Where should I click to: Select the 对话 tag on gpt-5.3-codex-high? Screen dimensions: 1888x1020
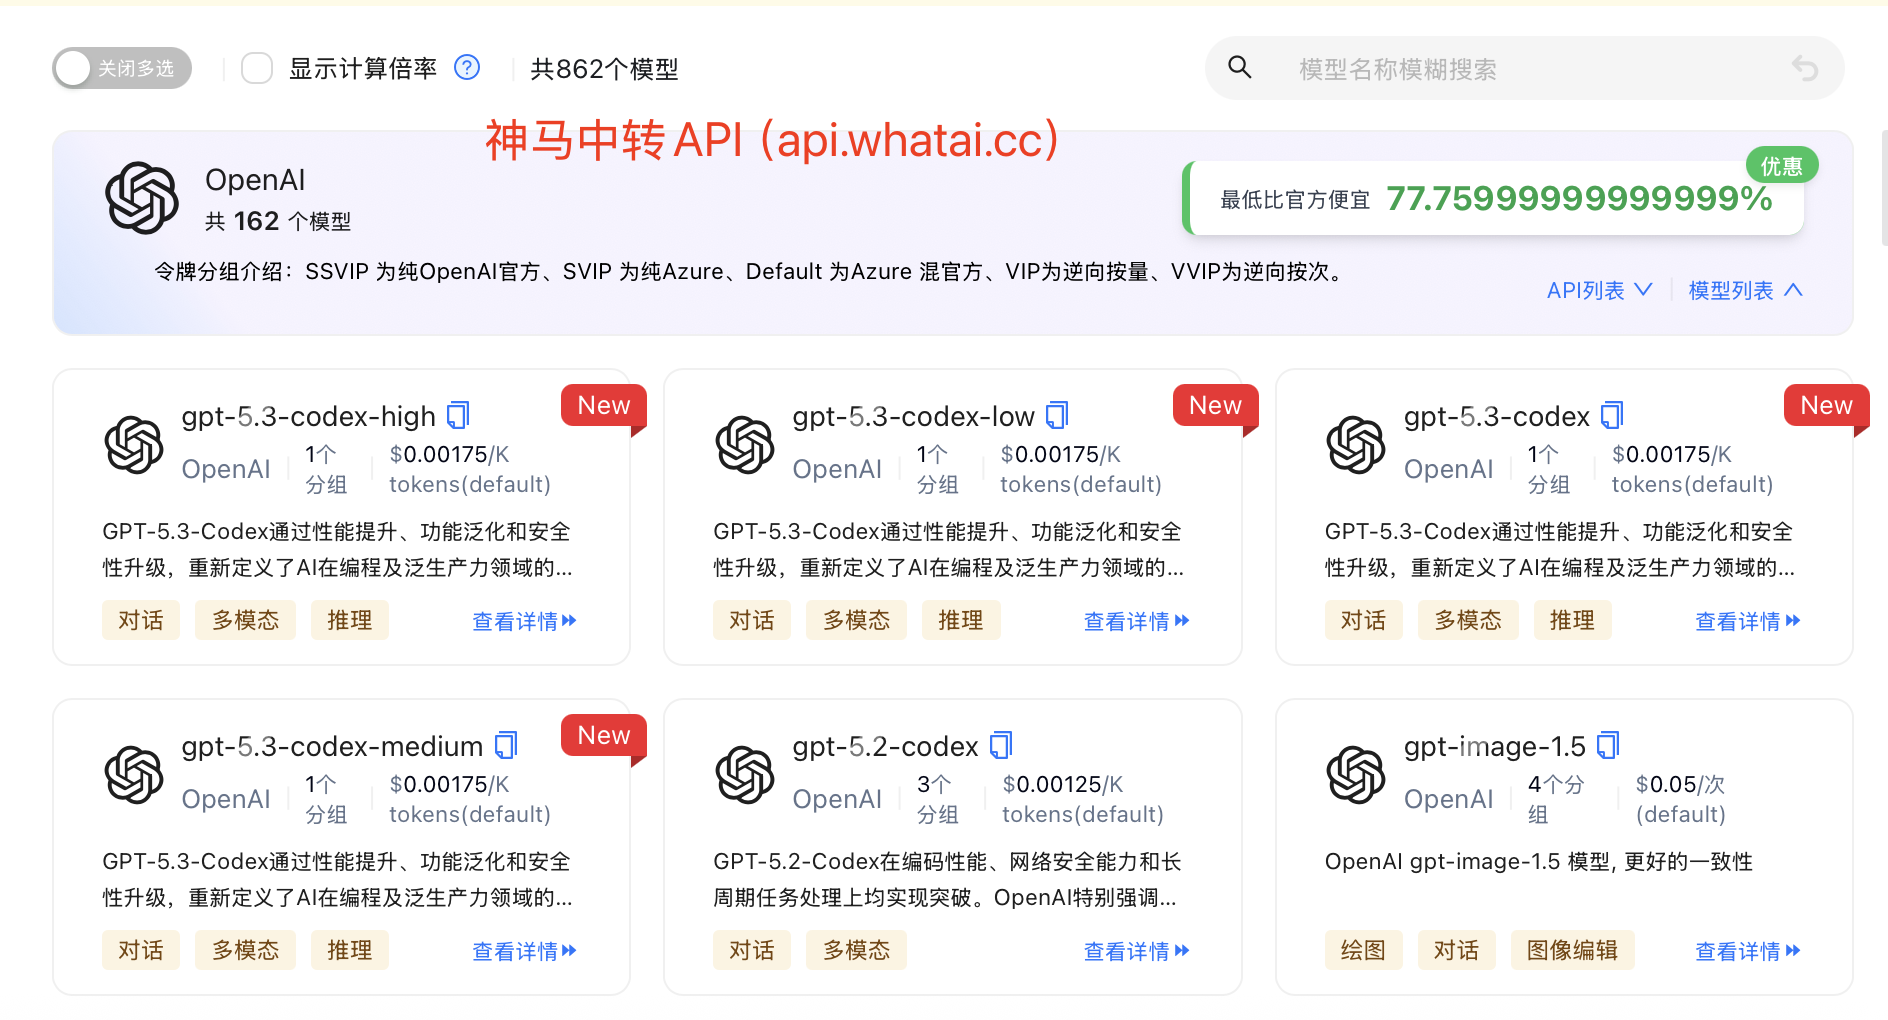pos(140,620)
